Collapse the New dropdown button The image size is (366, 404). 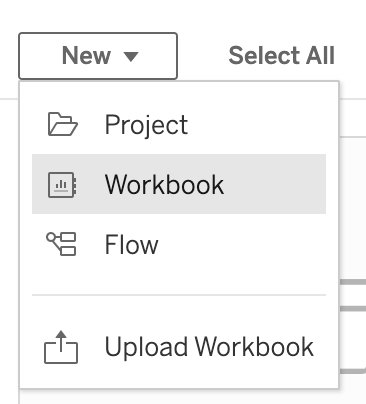point(98,56)
